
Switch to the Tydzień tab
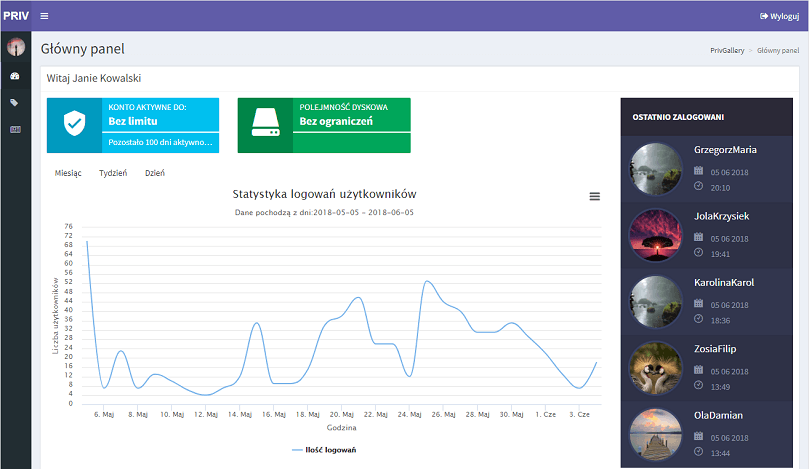(113, 173)
